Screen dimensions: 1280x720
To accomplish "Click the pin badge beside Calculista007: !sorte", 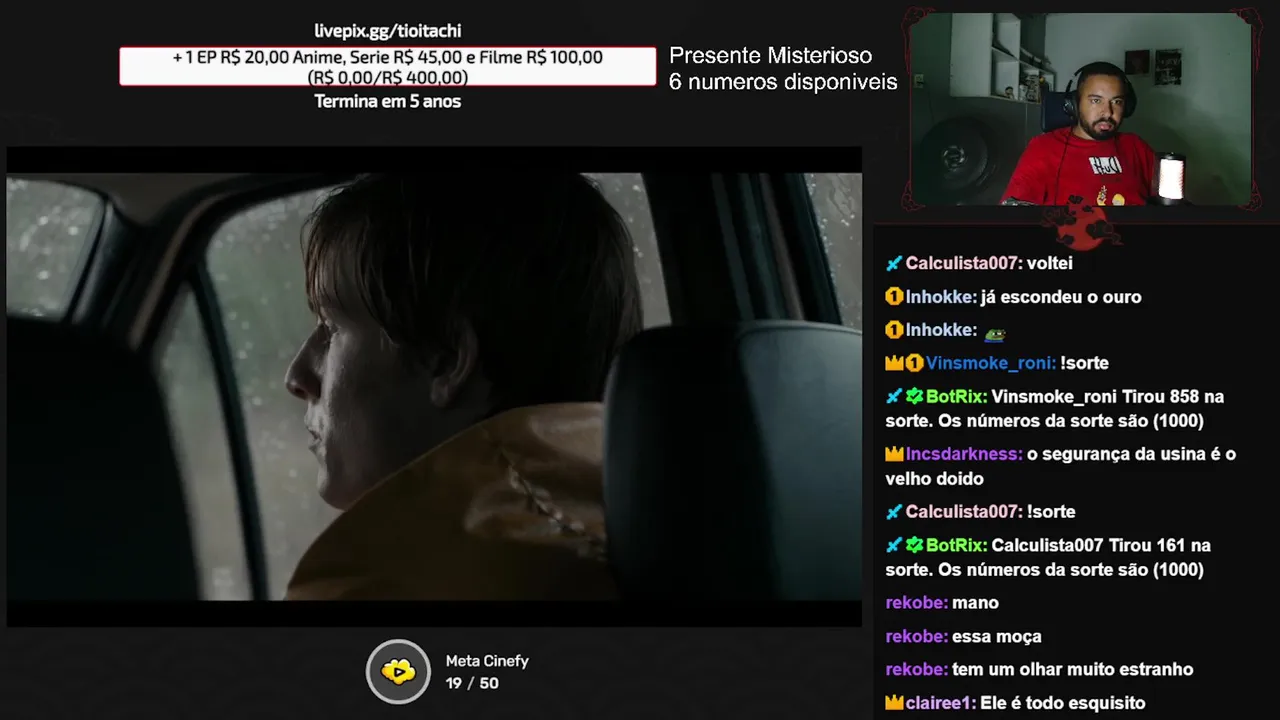I will click(894, 512).
